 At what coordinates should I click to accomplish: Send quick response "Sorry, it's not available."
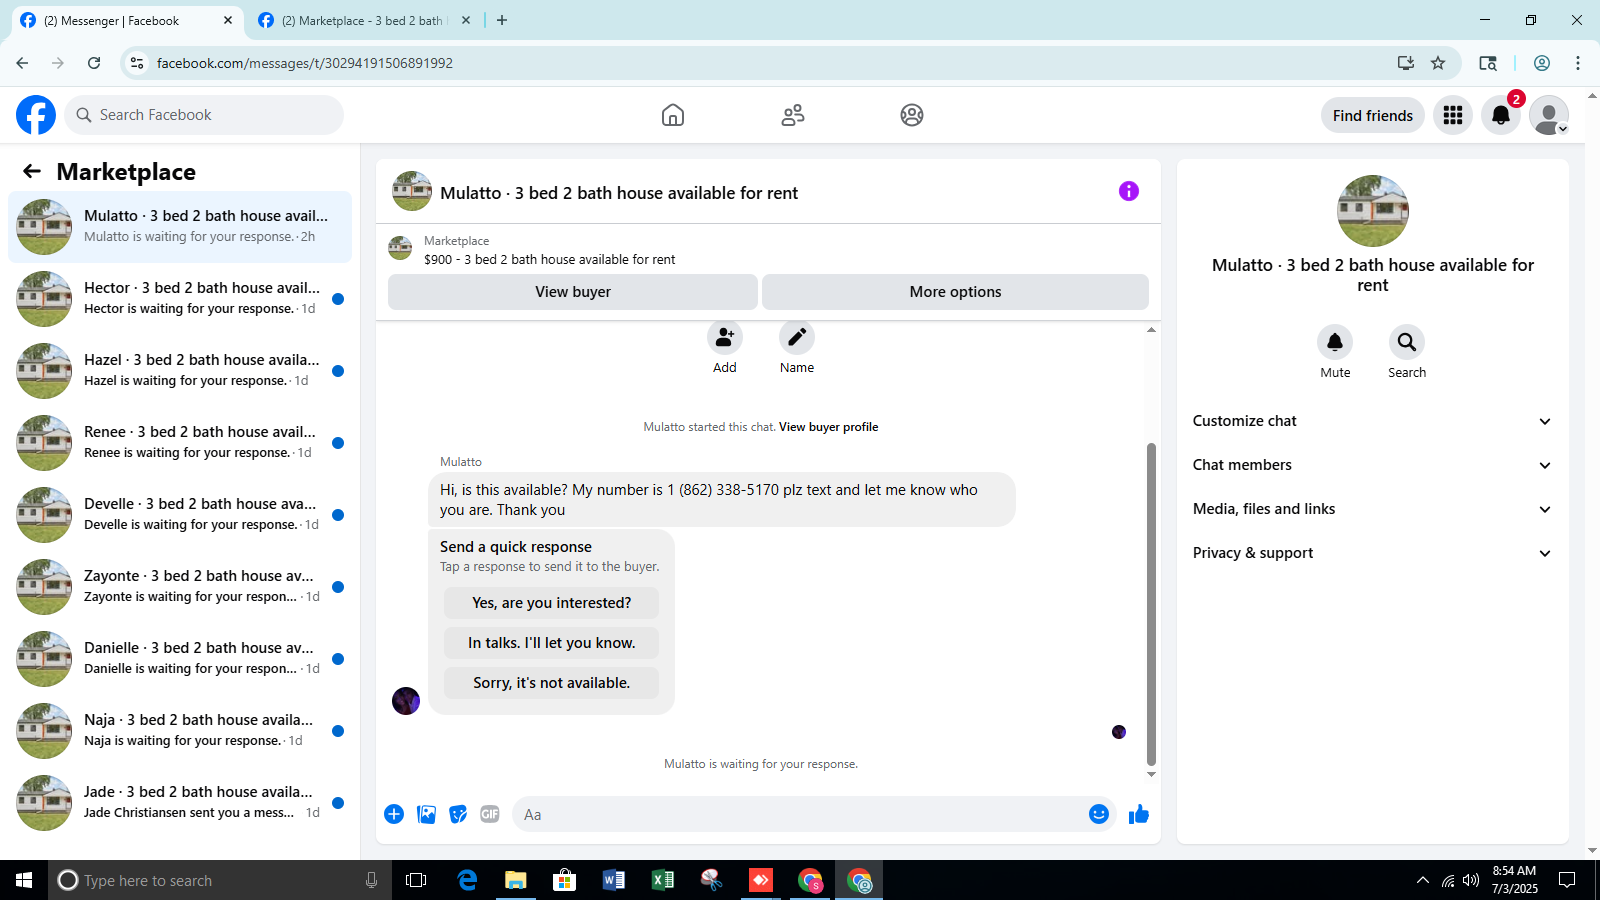pyautogui.click(x=552, y=683)
